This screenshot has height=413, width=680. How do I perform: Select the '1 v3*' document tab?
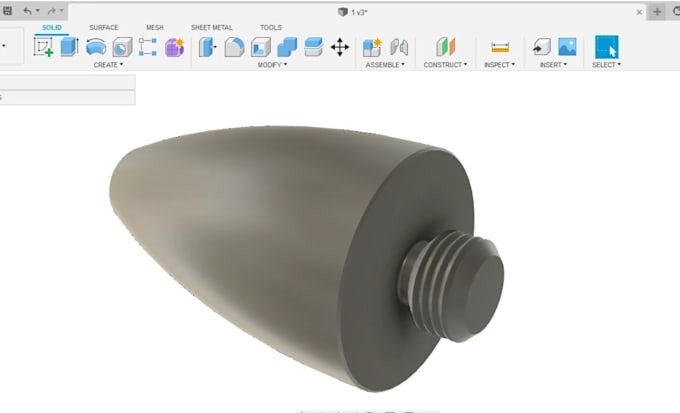pos(353,12)
